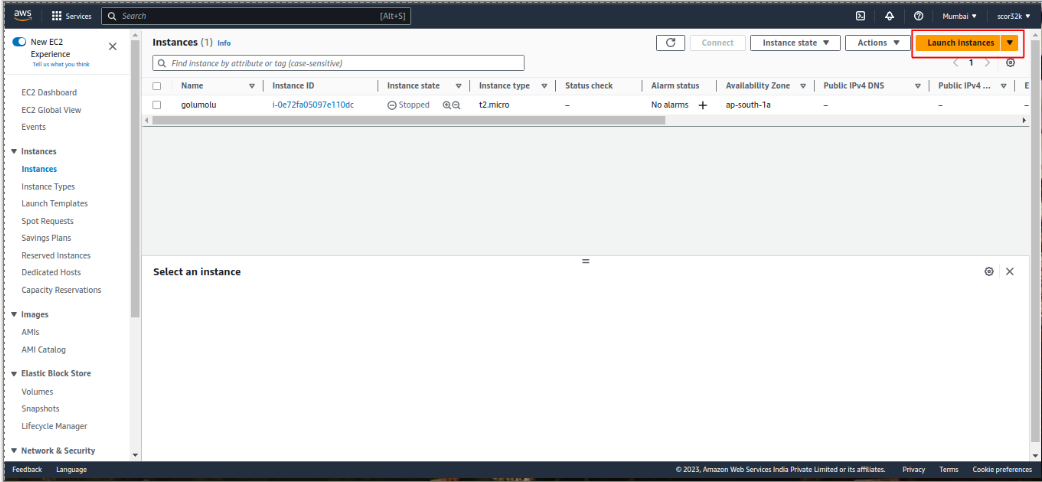Image resolution: width=1042 pixels, height=482 pixels.
Task: Open Lifecycle Manager in sidebar
Action: (x=54, y=426)
